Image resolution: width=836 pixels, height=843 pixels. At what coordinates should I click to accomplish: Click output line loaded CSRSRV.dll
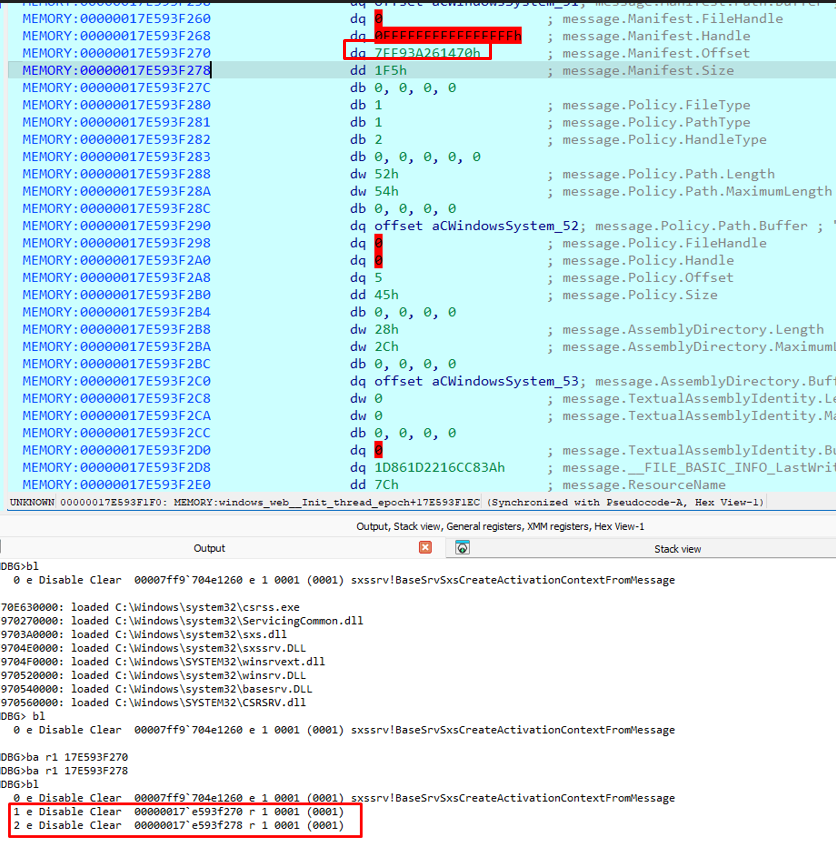[x=153, y=702]
